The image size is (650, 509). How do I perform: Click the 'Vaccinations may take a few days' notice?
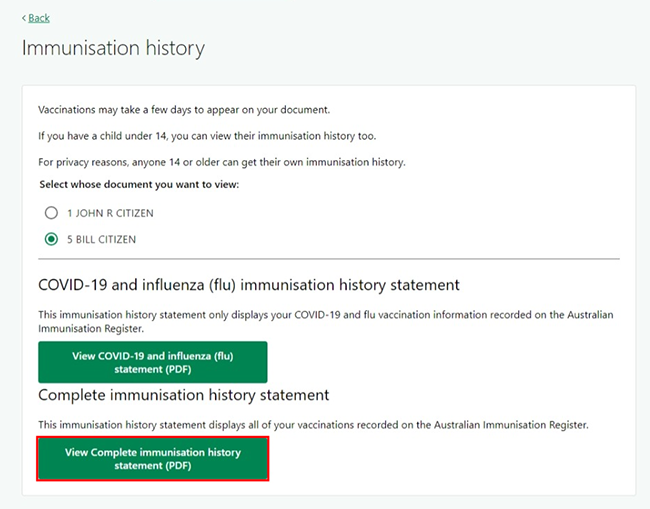[184, 110]
